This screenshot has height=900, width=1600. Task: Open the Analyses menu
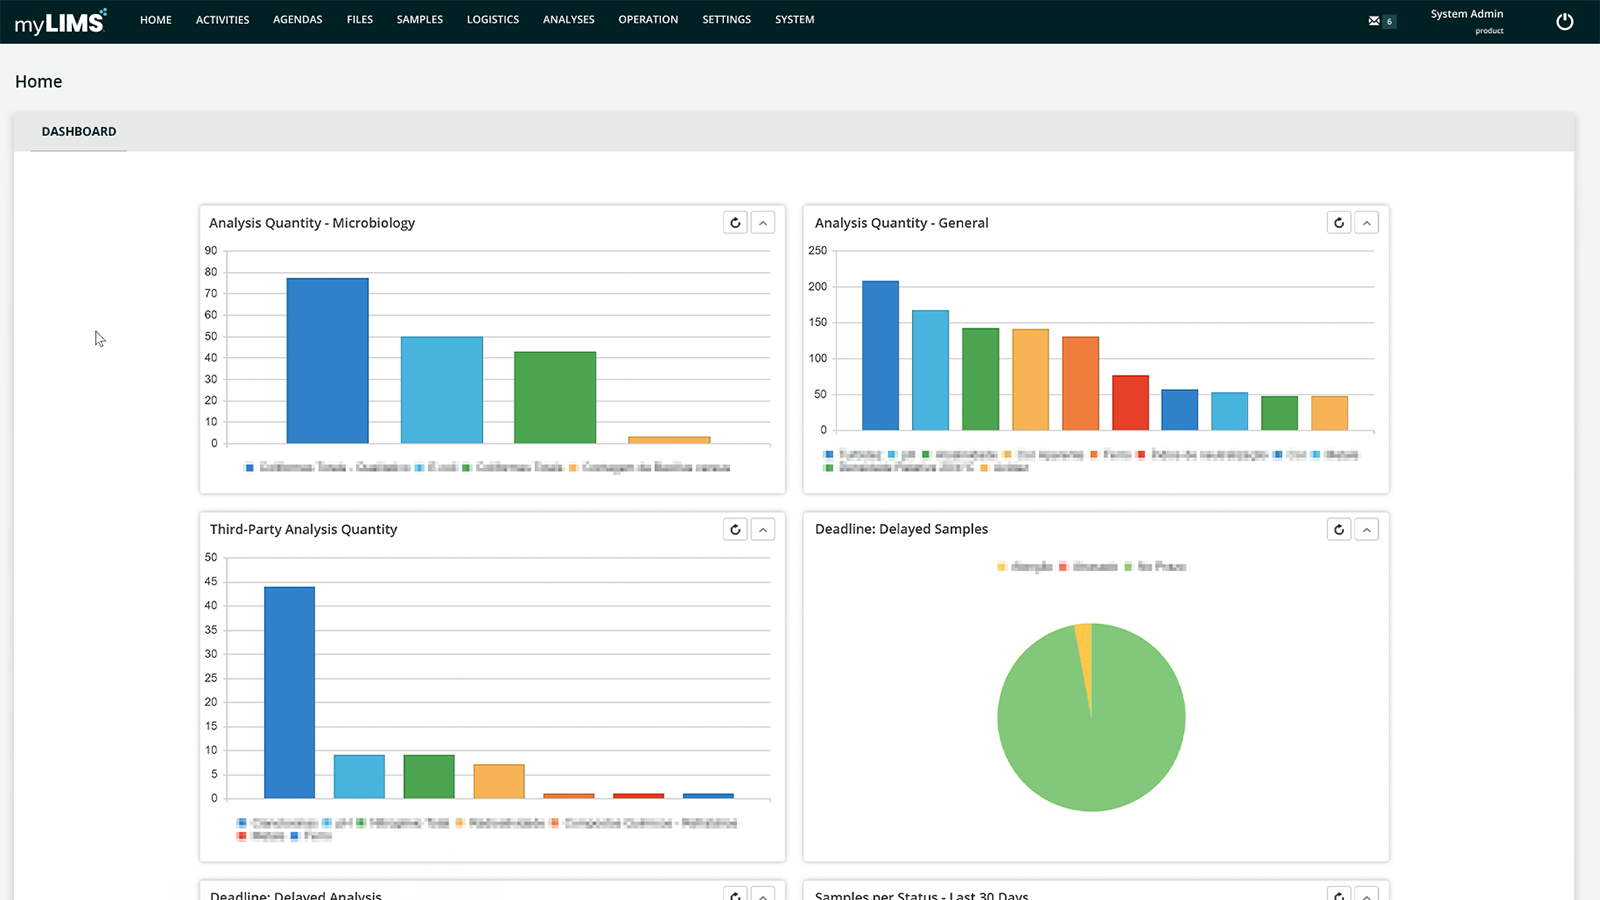tap(568, 20)
